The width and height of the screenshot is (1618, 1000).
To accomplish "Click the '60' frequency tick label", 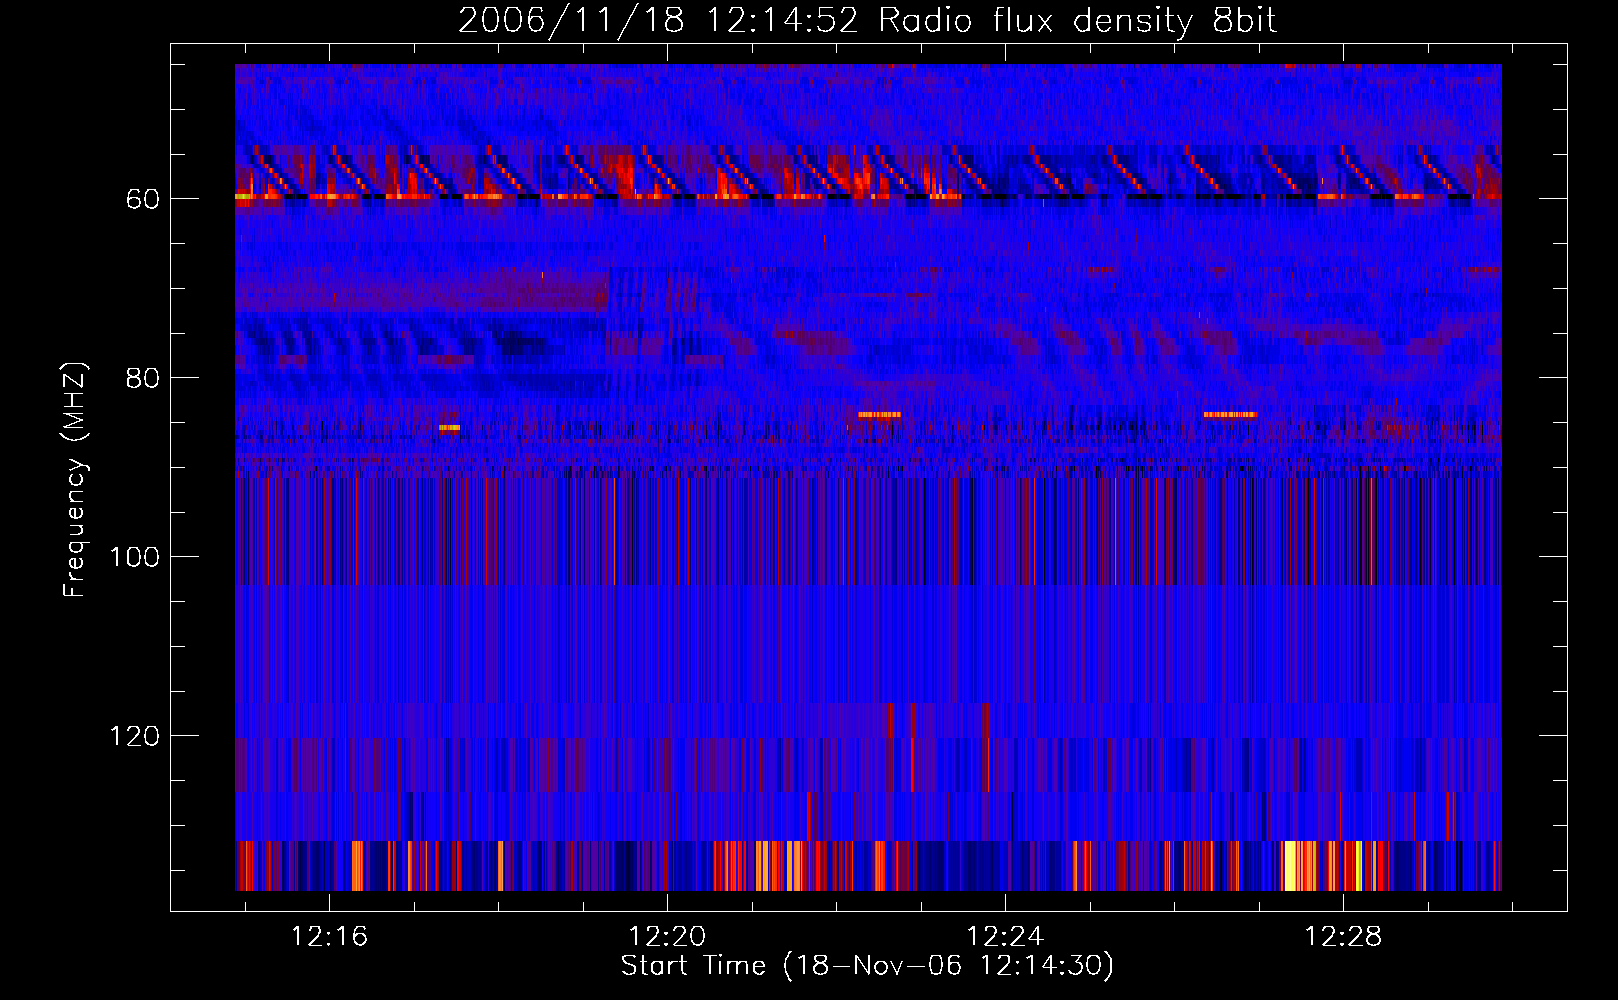I will click(x=143, y=199).
